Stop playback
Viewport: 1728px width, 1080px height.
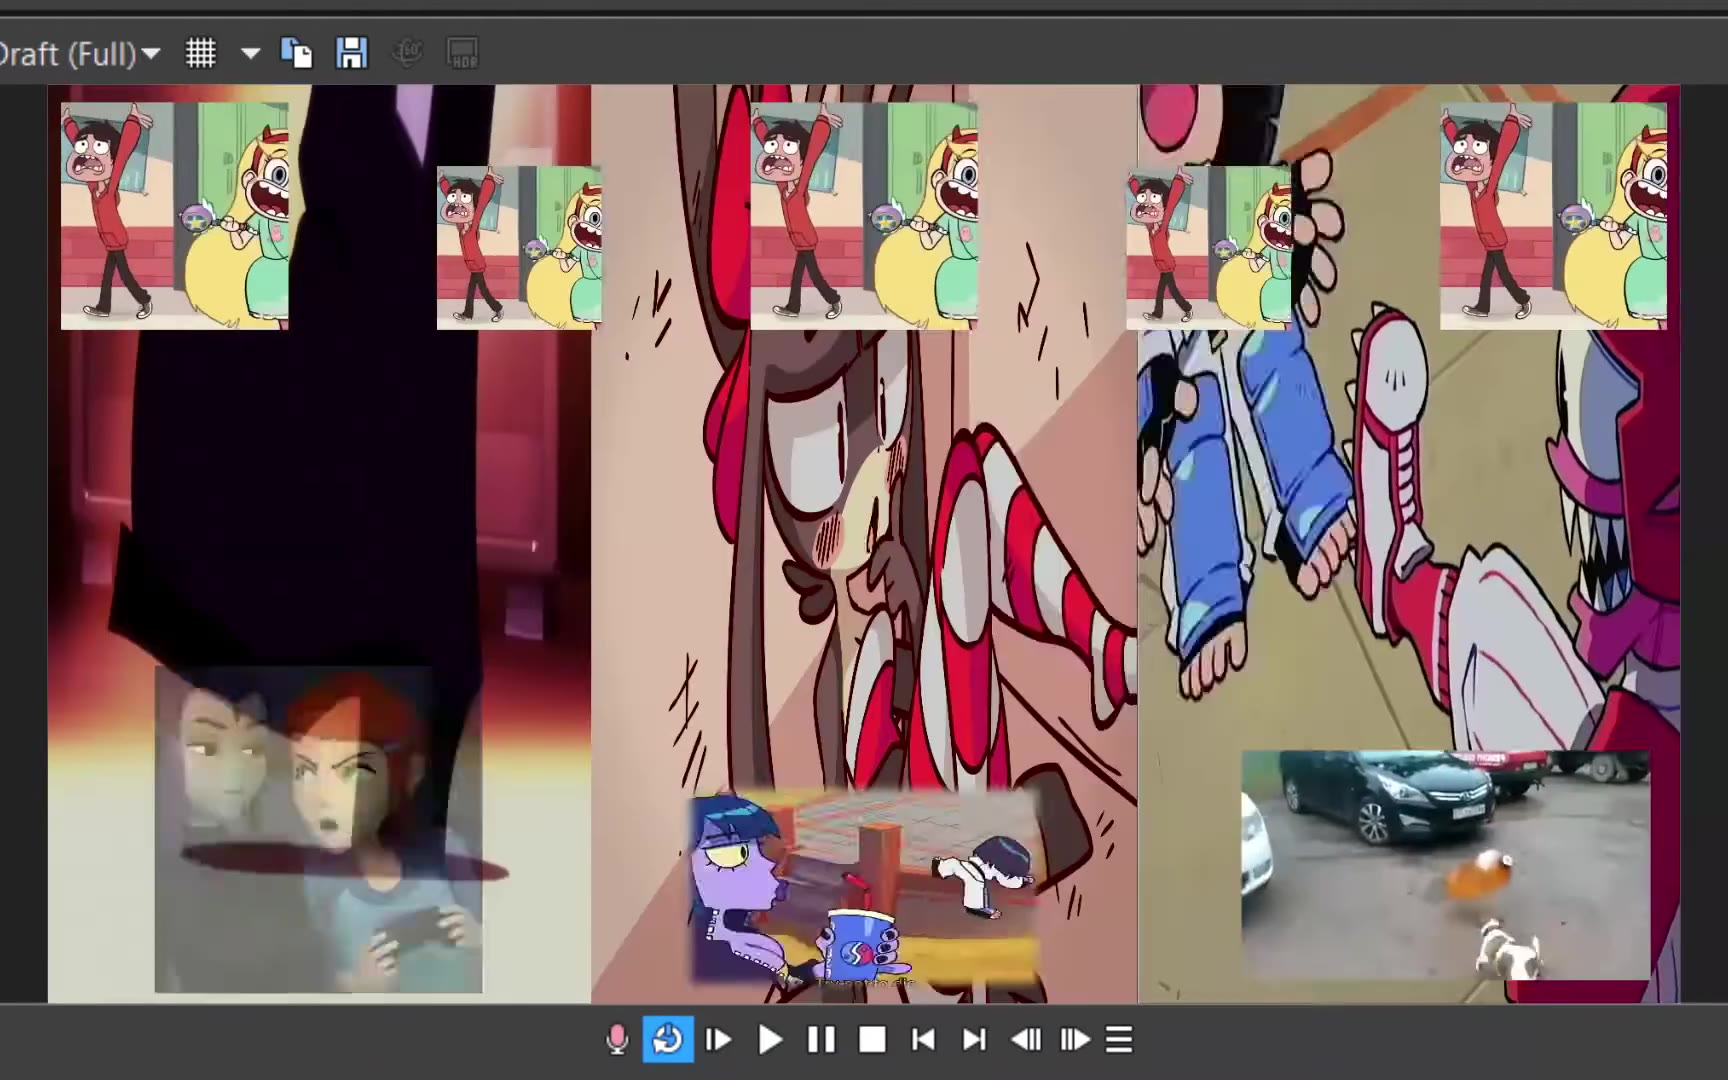[872, 1040]
